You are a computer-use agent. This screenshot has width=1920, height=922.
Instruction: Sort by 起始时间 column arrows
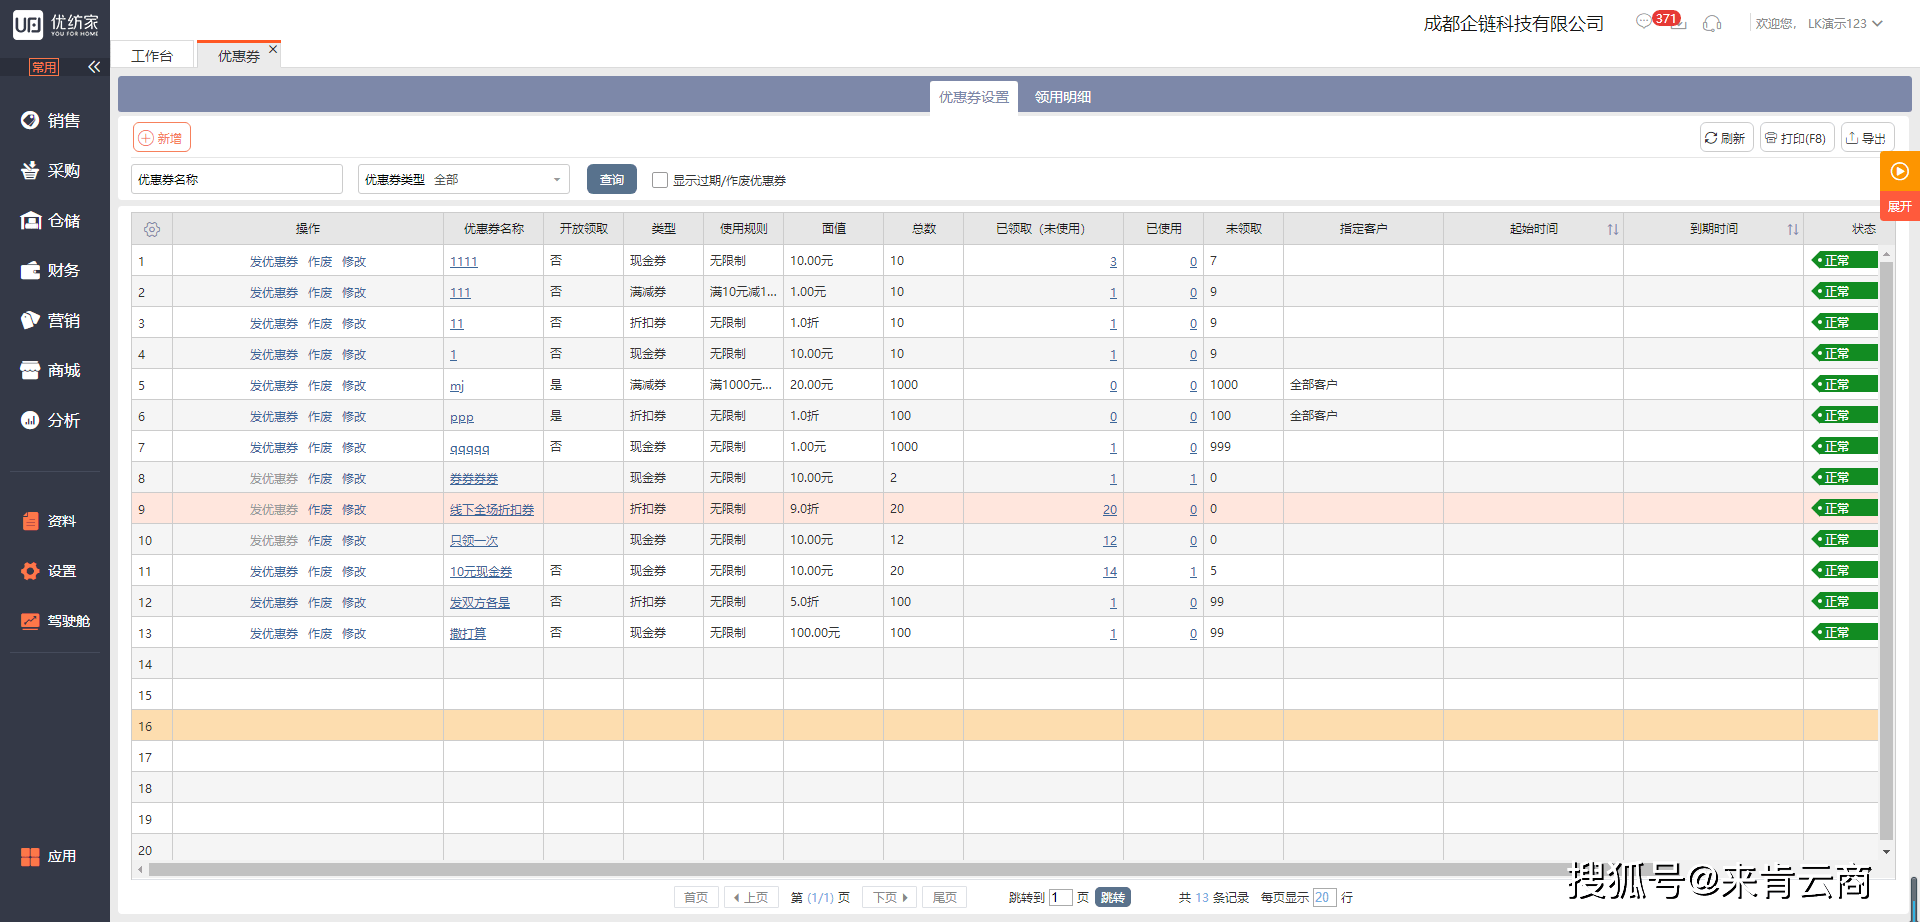[1613, 229]
